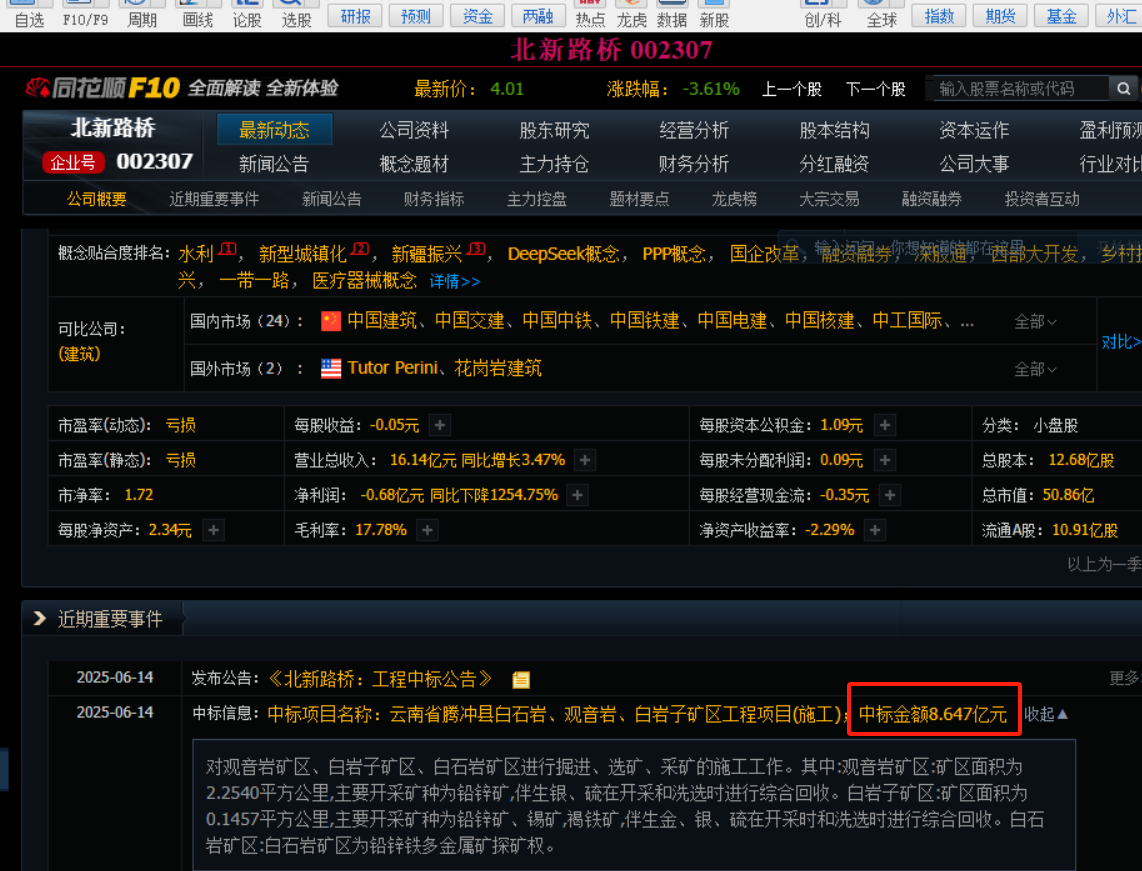Jump to the 投资者互动 sub-tab

coord(1042,199)
